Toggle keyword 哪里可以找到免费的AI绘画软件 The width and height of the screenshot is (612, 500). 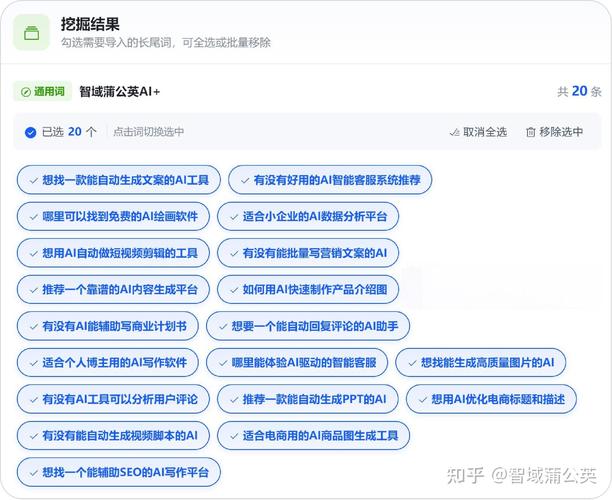pos(113,217)
